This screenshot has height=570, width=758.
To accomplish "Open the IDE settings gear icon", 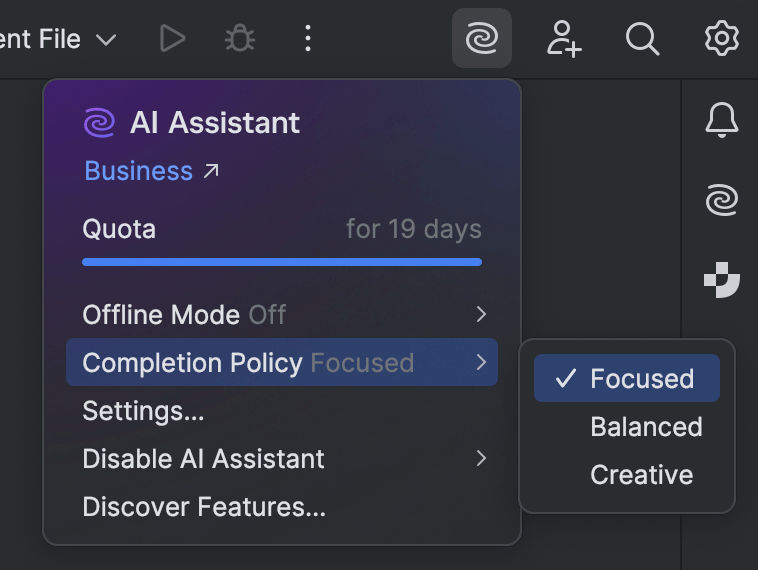I will coord(721,39).
